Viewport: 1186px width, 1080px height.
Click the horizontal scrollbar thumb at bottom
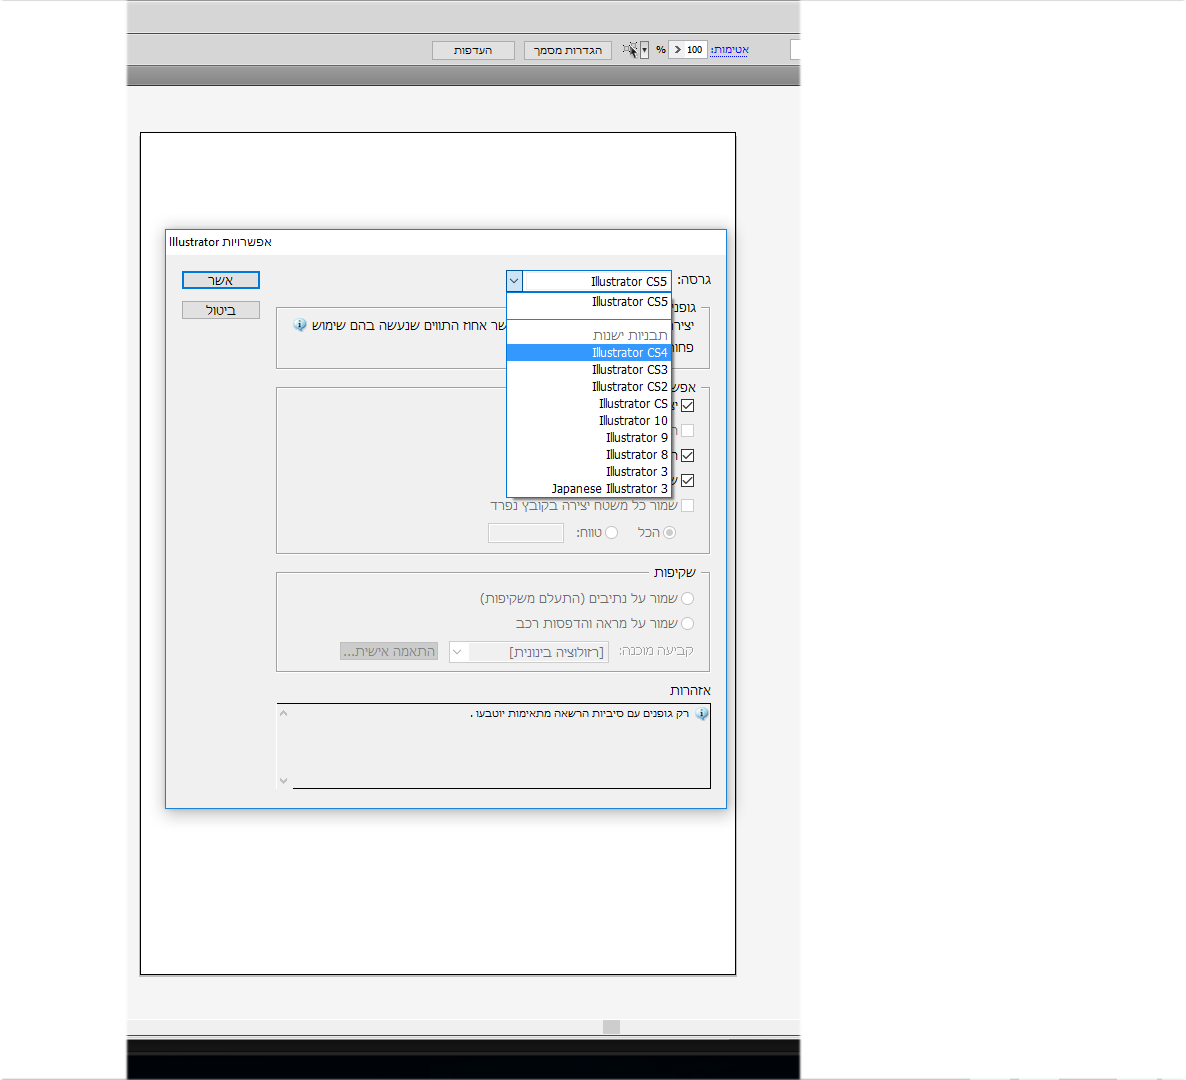(612, 1026)
